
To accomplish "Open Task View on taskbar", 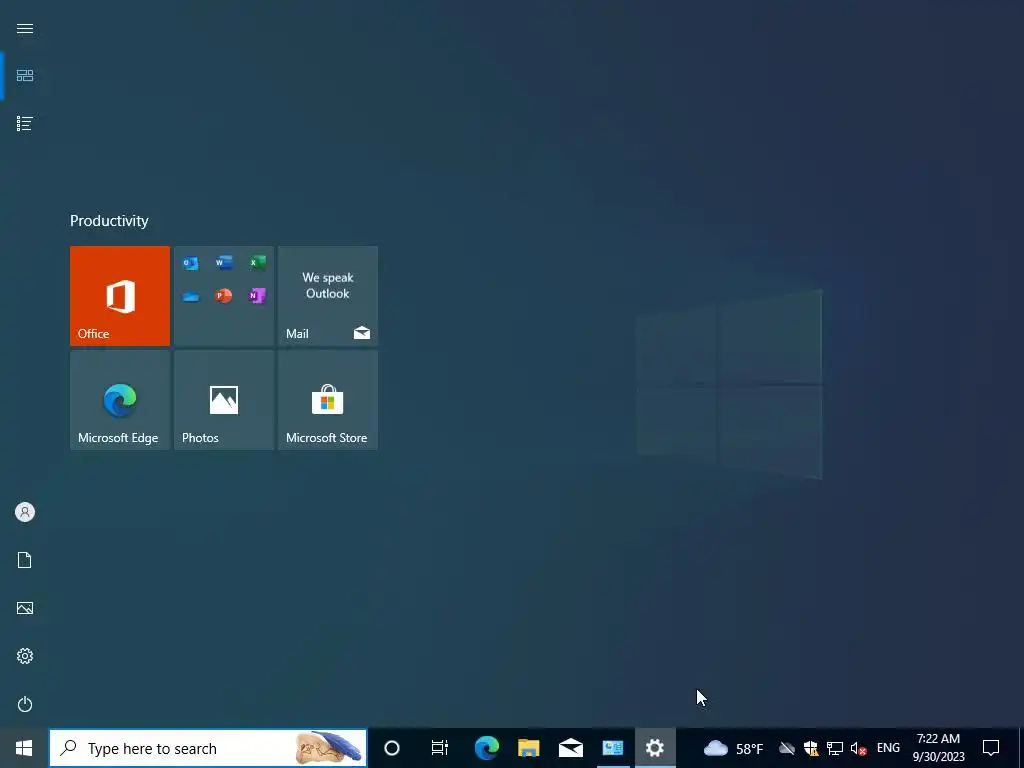I will [x=440, y=748].
